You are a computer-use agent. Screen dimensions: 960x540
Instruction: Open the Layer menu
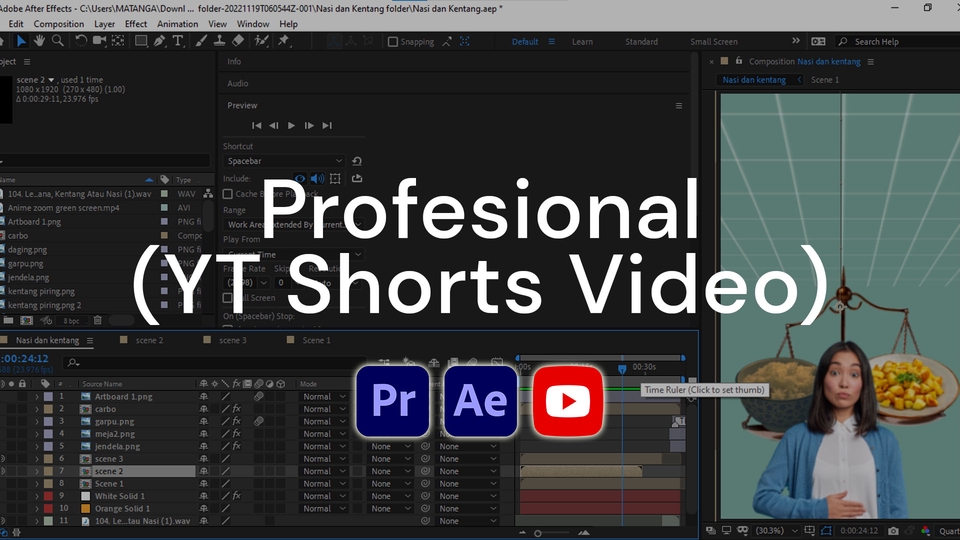(104, 24)
